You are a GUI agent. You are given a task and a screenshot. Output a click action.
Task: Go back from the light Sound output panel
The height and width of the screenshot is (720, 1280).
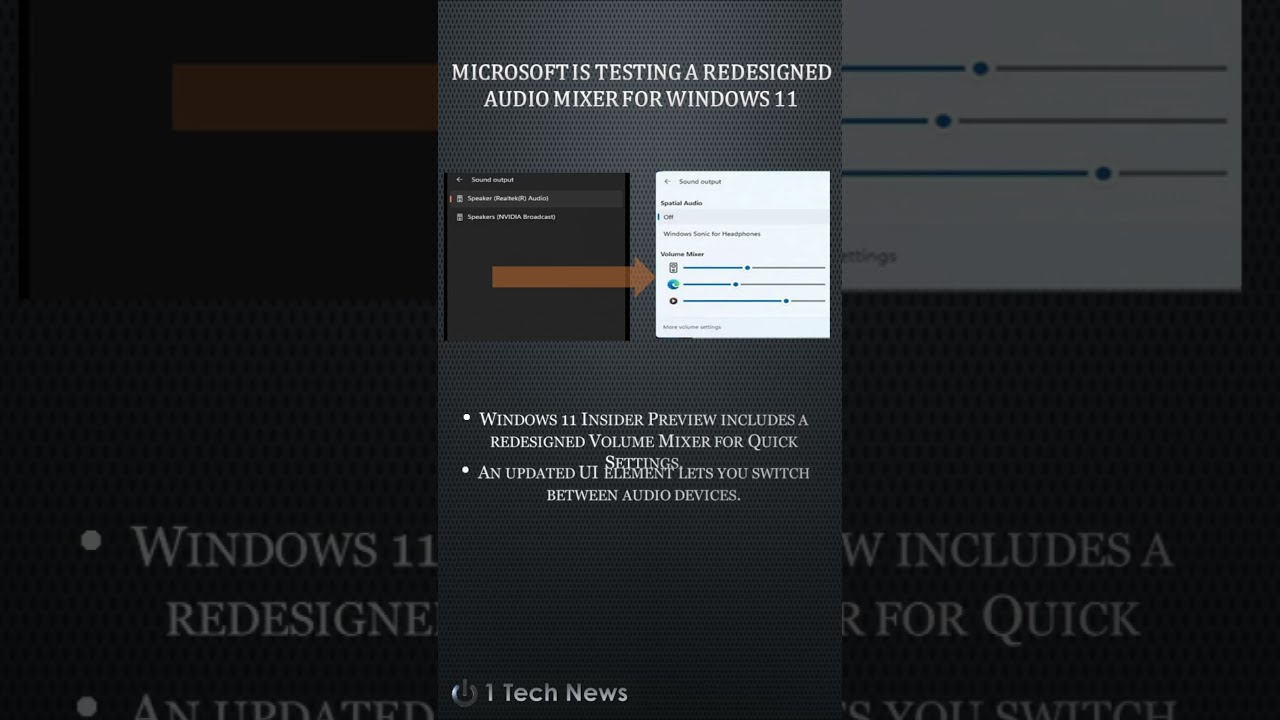click(667, 182)
